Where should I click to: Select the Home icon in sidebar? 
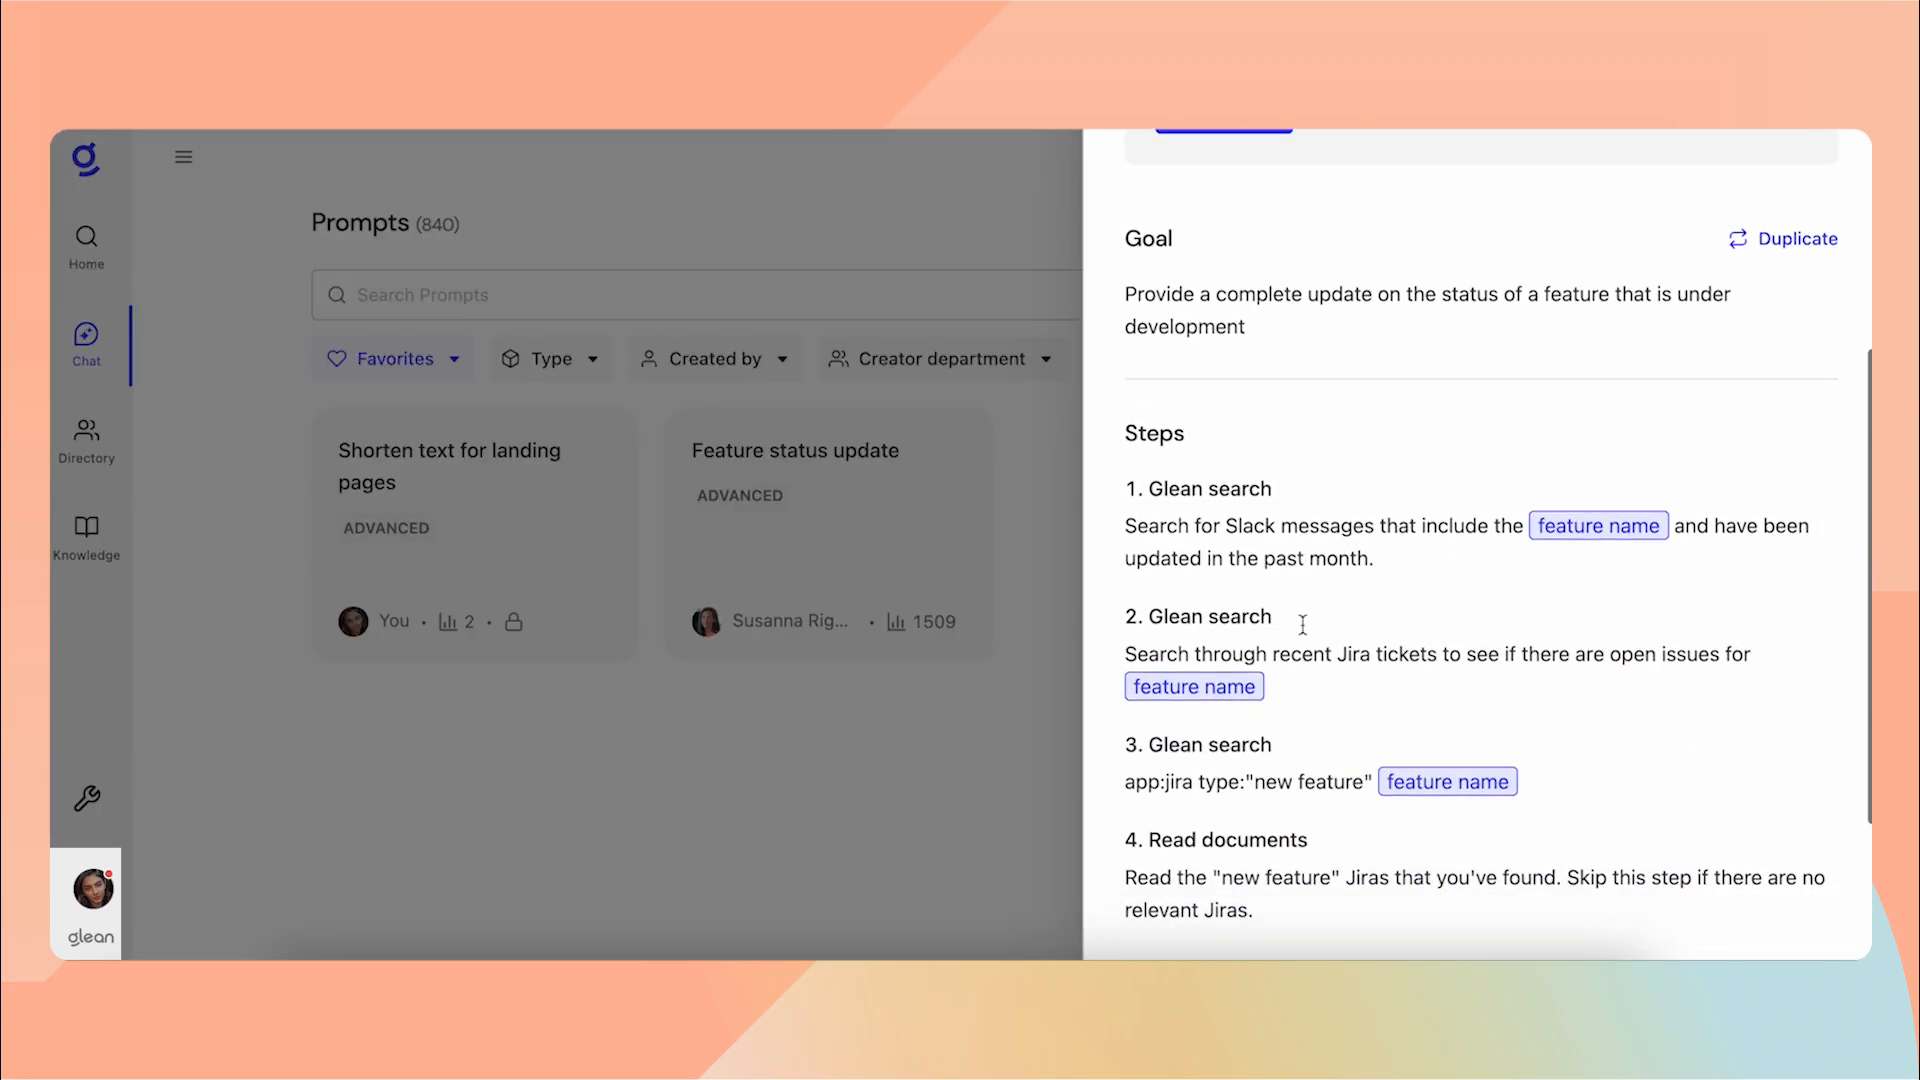coord(86,244)
